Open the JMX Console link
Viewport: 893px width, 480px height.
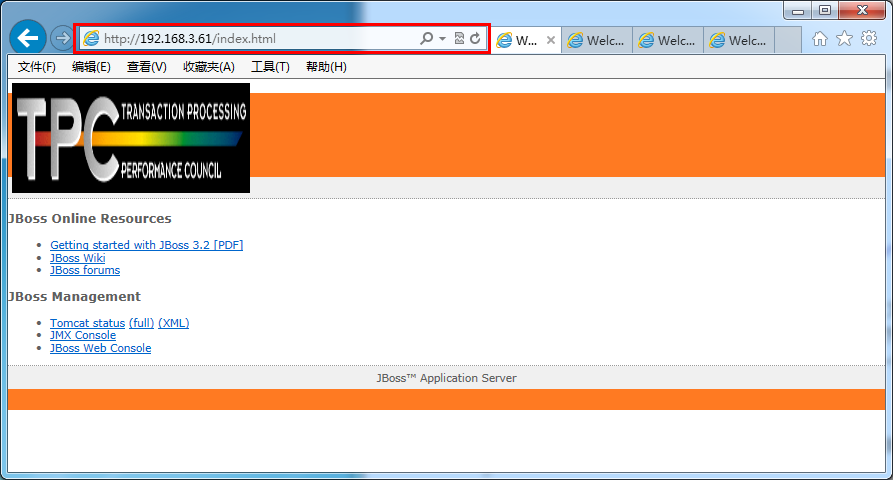(83, 335)
